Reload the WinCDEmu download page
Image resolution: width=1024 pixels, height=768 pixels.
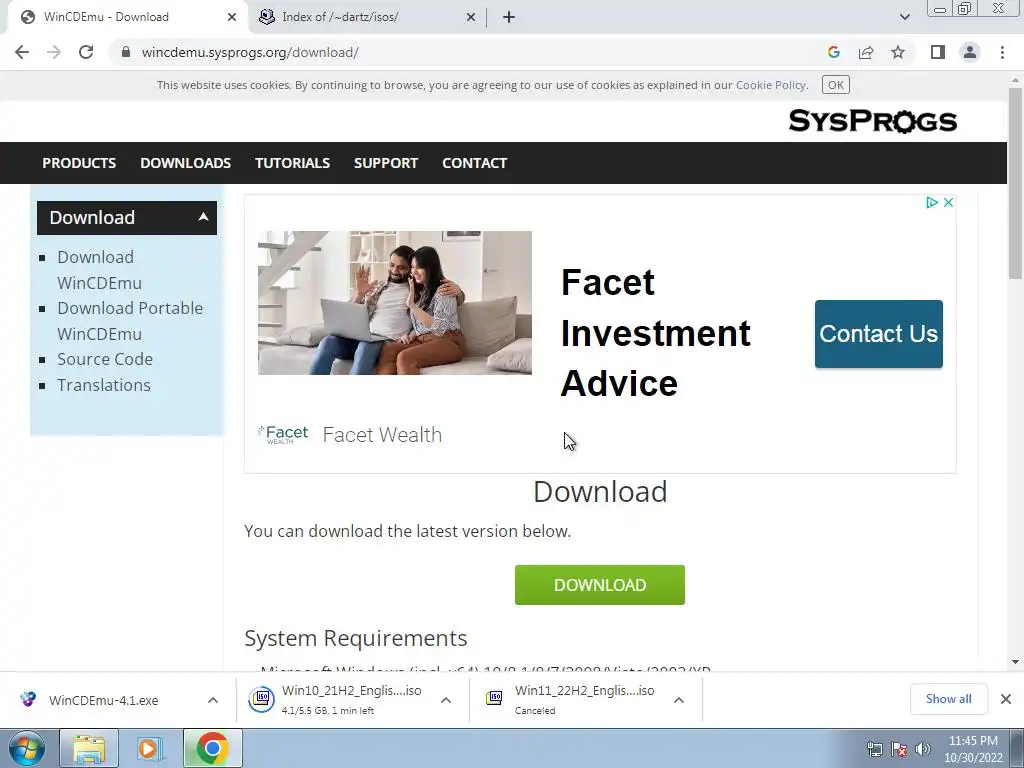click(x=86, y=52)
